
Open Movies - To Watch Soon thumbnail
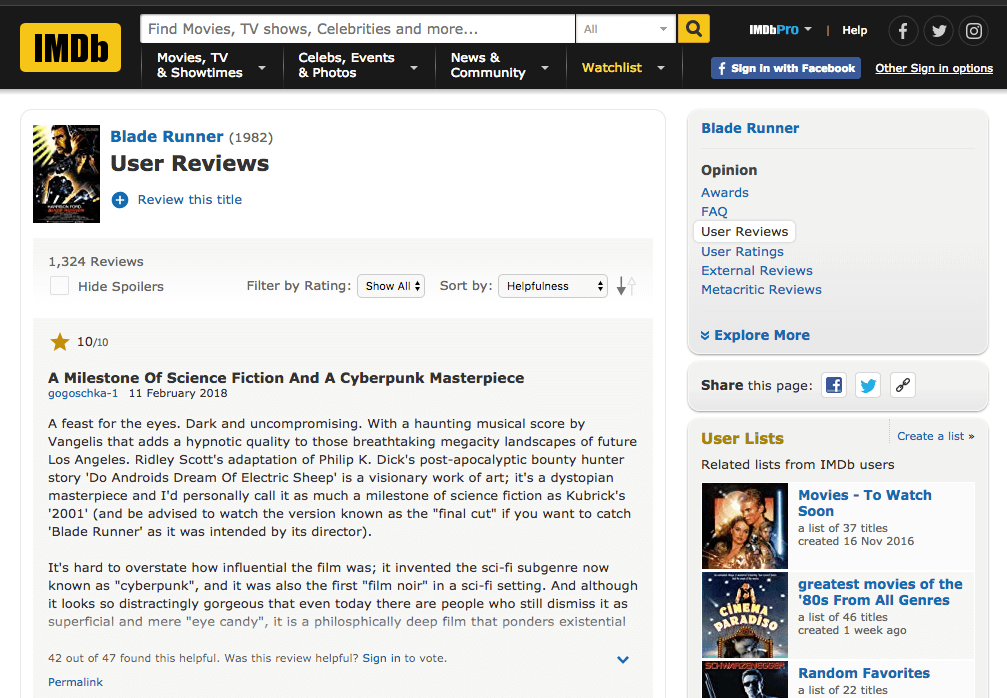point(744,526)
